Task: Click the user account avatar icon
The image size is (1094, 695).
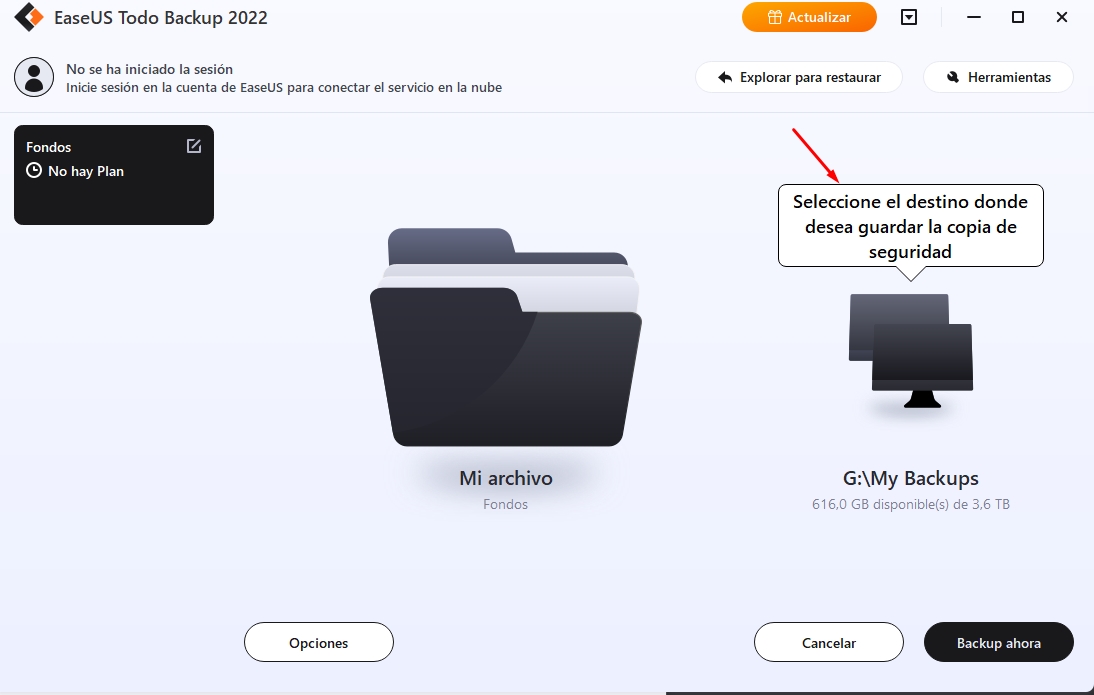Action: point(34,77)
